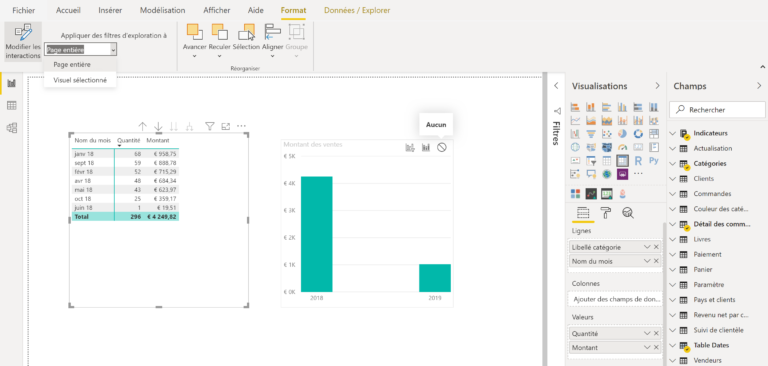
Task: Click the Quantité column header in table
Action: coord(129,141)
